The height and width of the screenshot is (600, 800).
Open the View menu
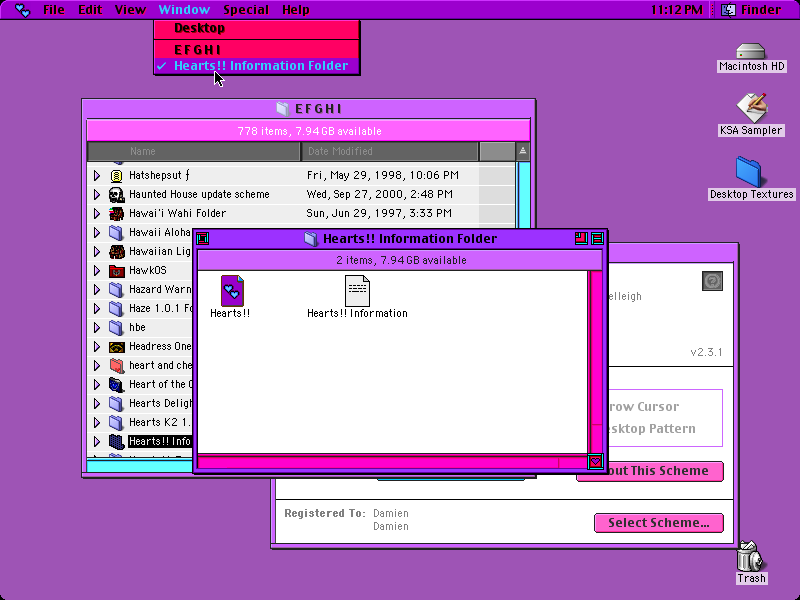click(130, 10)
